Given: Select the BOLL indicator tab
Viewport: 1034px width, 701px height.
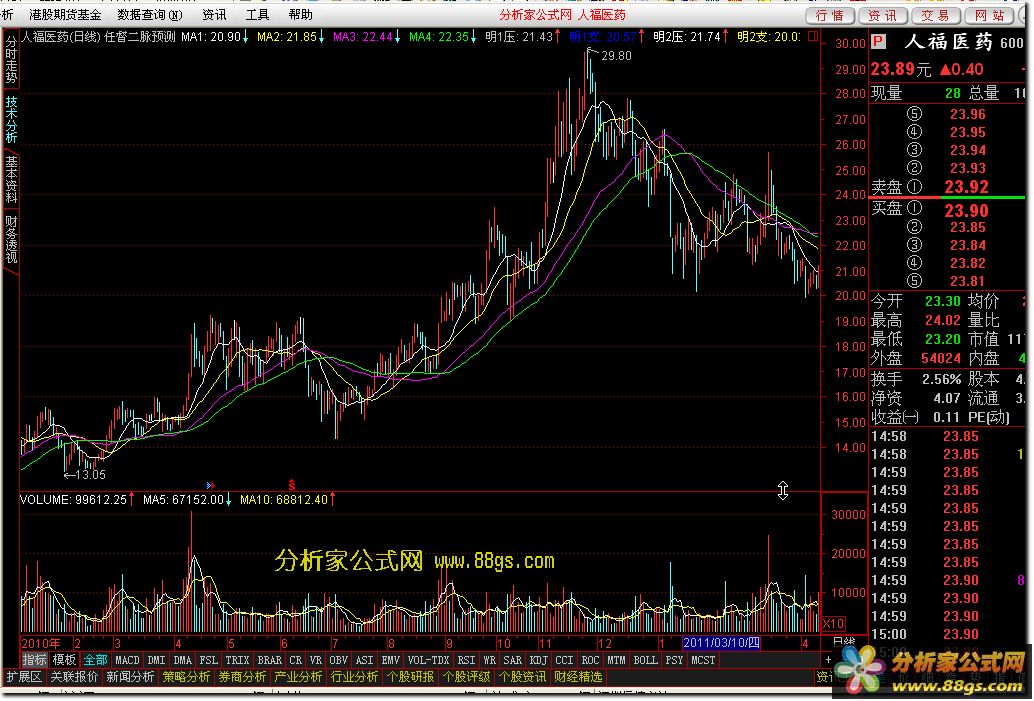Looking at the screenshot, I should click(646, 659).
